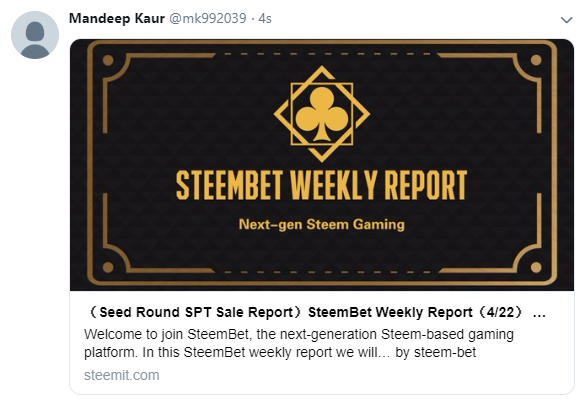Select the Next-gen Steem Gaming subtitle

tap(321, 225)
